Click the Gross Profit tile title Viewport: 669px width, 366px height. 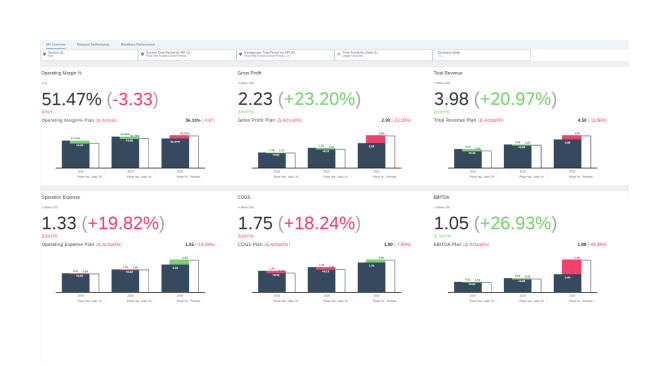tap(250, 73)
